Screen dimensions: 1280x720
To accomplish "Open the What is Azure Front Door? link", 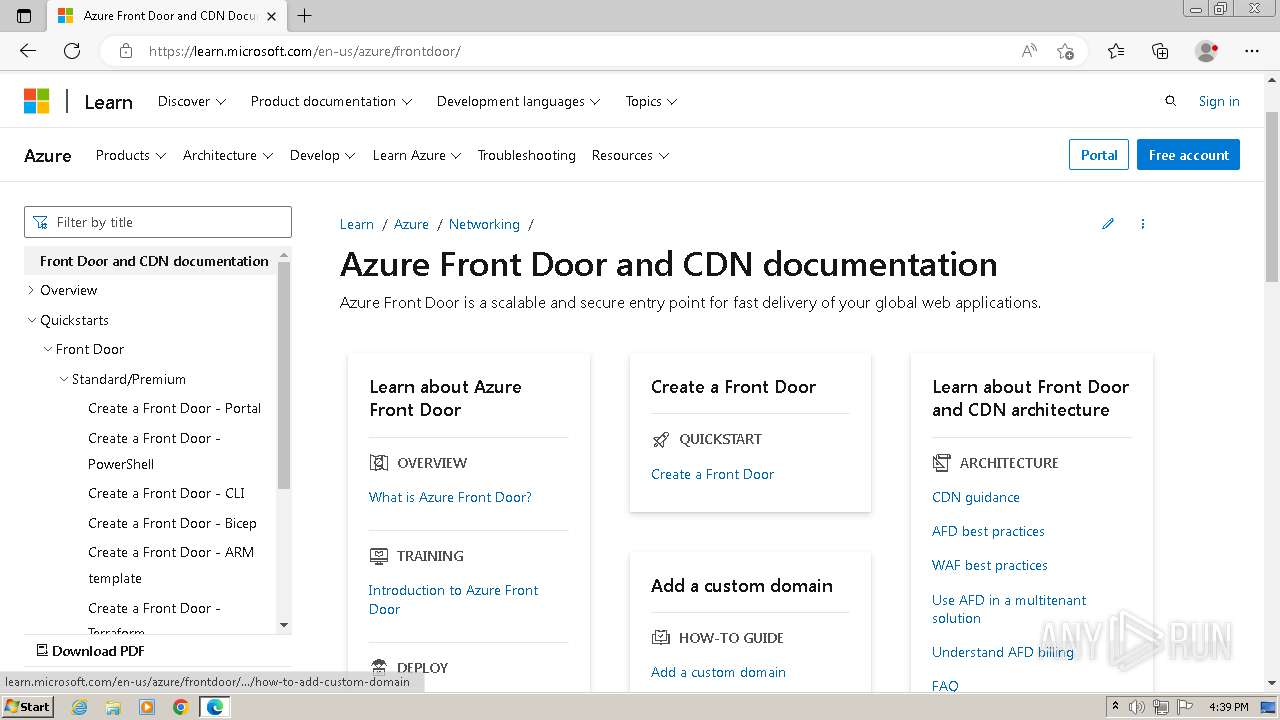I will click(x=450, y=497).
